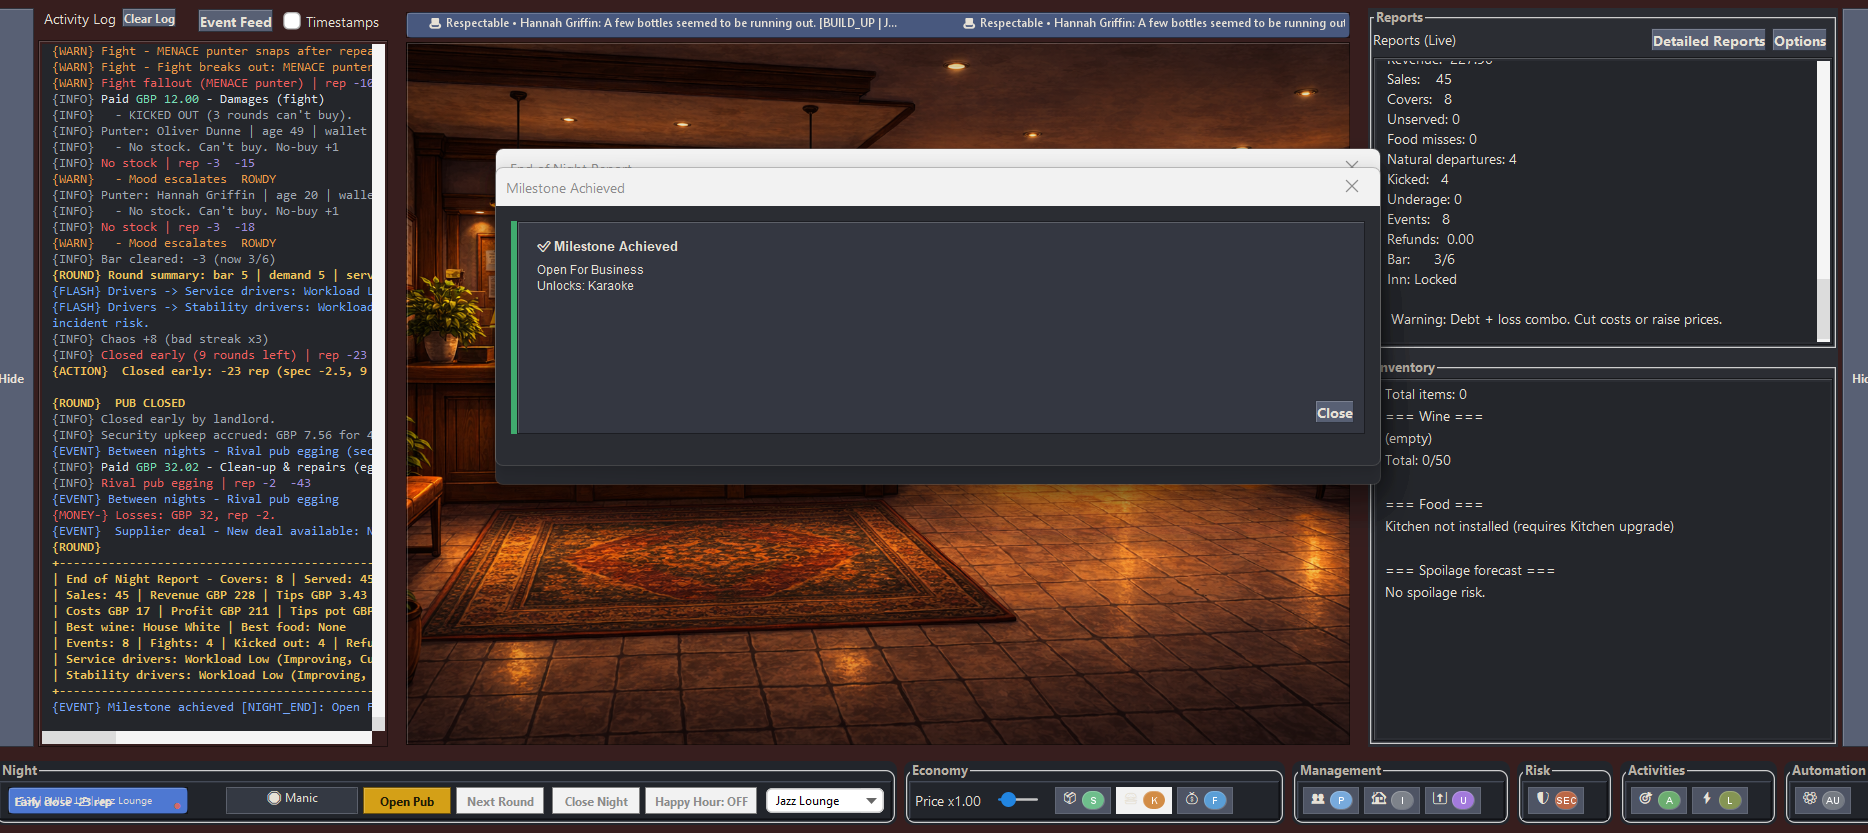Switch to the Event Feed tab
The width and height of the screenshot is (1868, 833).
235,21
